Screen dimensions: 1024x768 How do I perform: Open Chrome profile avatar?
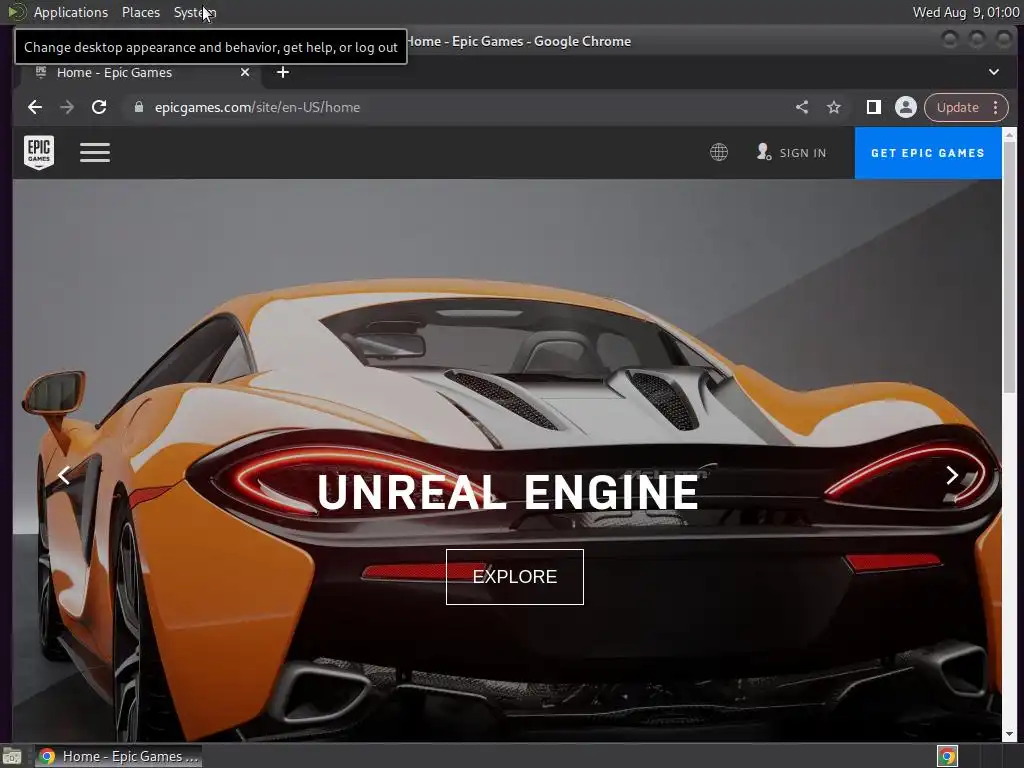tap(906, 107)
